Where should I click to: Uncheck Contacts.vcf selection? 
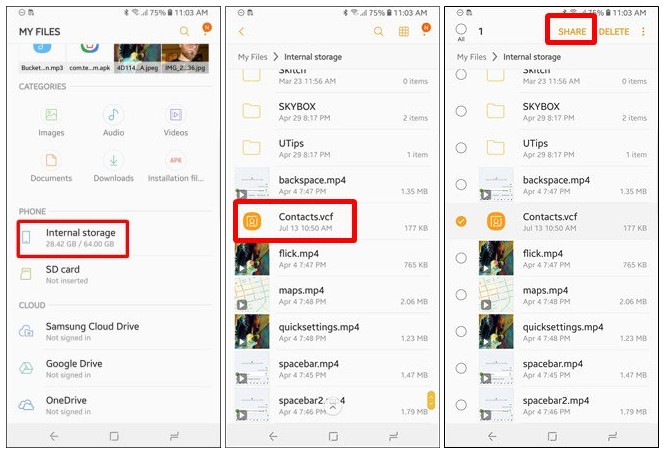(461, 221)
